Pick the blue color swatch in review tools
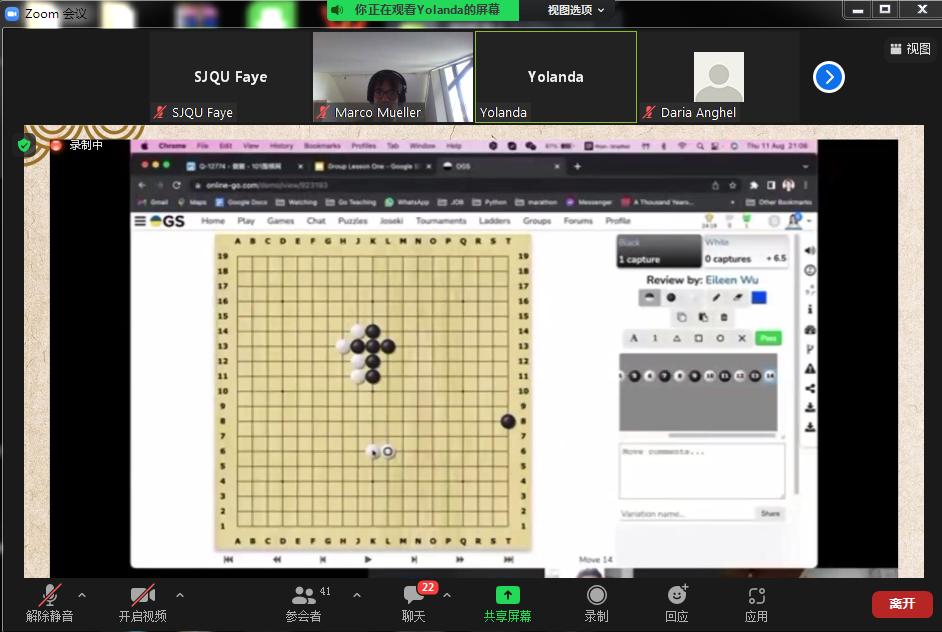942x632 pixels. pyautogui.click(x=759, y=297)
